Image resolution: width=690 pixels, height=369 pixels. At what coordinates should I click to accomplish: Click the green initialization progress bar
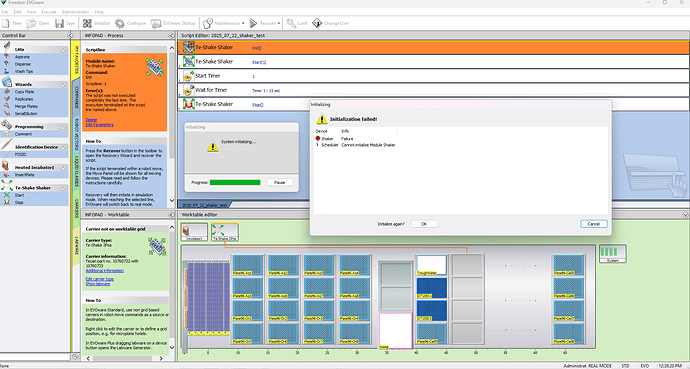tap(235, 182)
